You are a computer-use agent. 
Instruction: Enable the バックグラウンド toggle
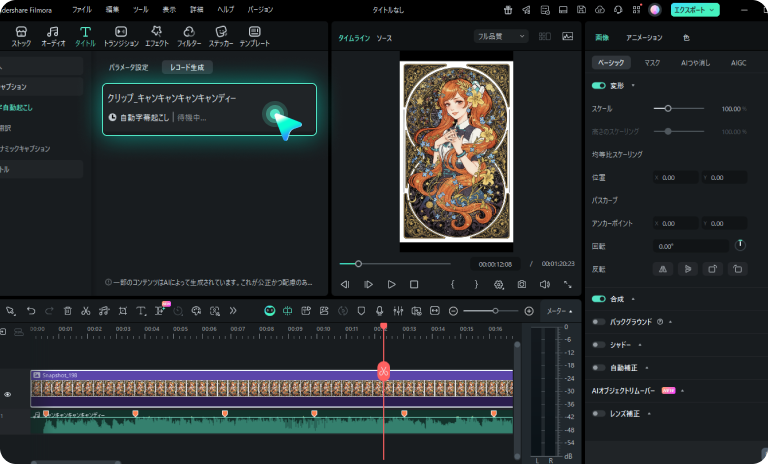point(599,322)
